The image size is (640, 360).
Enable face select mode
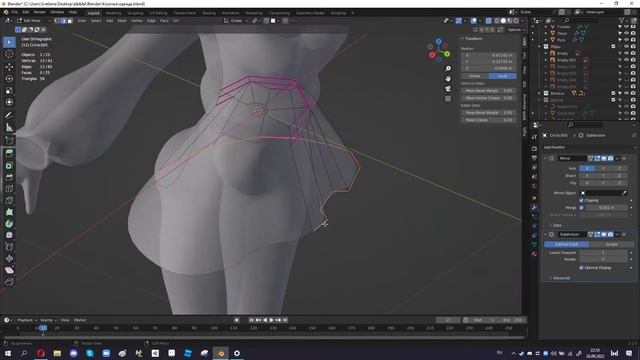pos(70,20)
